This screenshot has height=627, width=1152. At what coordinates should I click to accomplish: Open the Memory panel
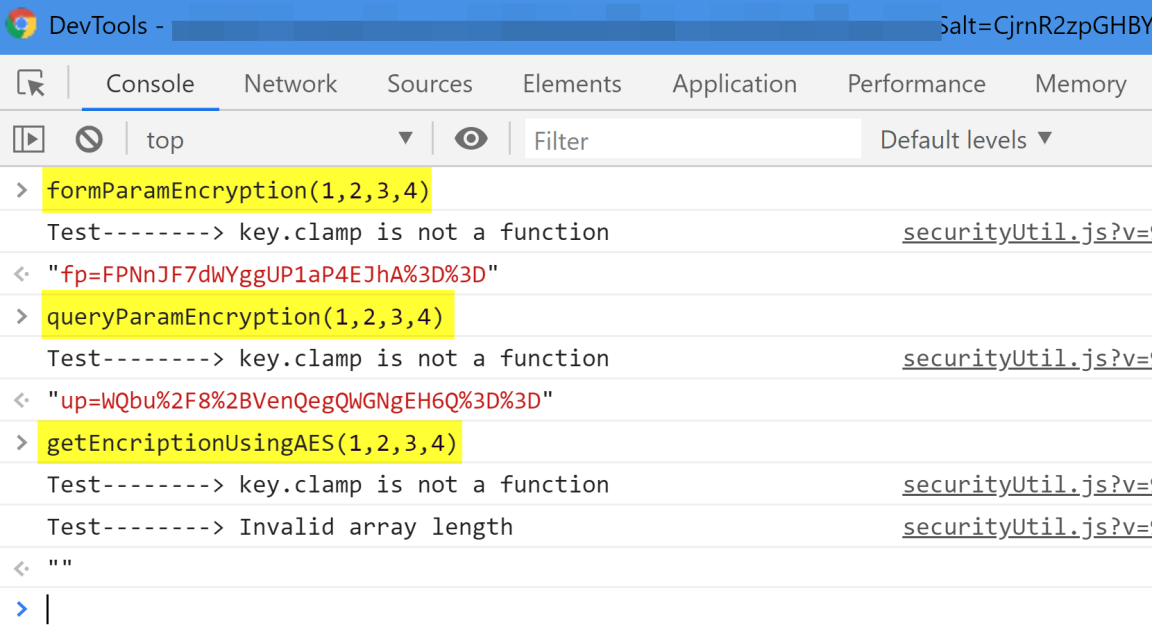tap(1079, 84)
